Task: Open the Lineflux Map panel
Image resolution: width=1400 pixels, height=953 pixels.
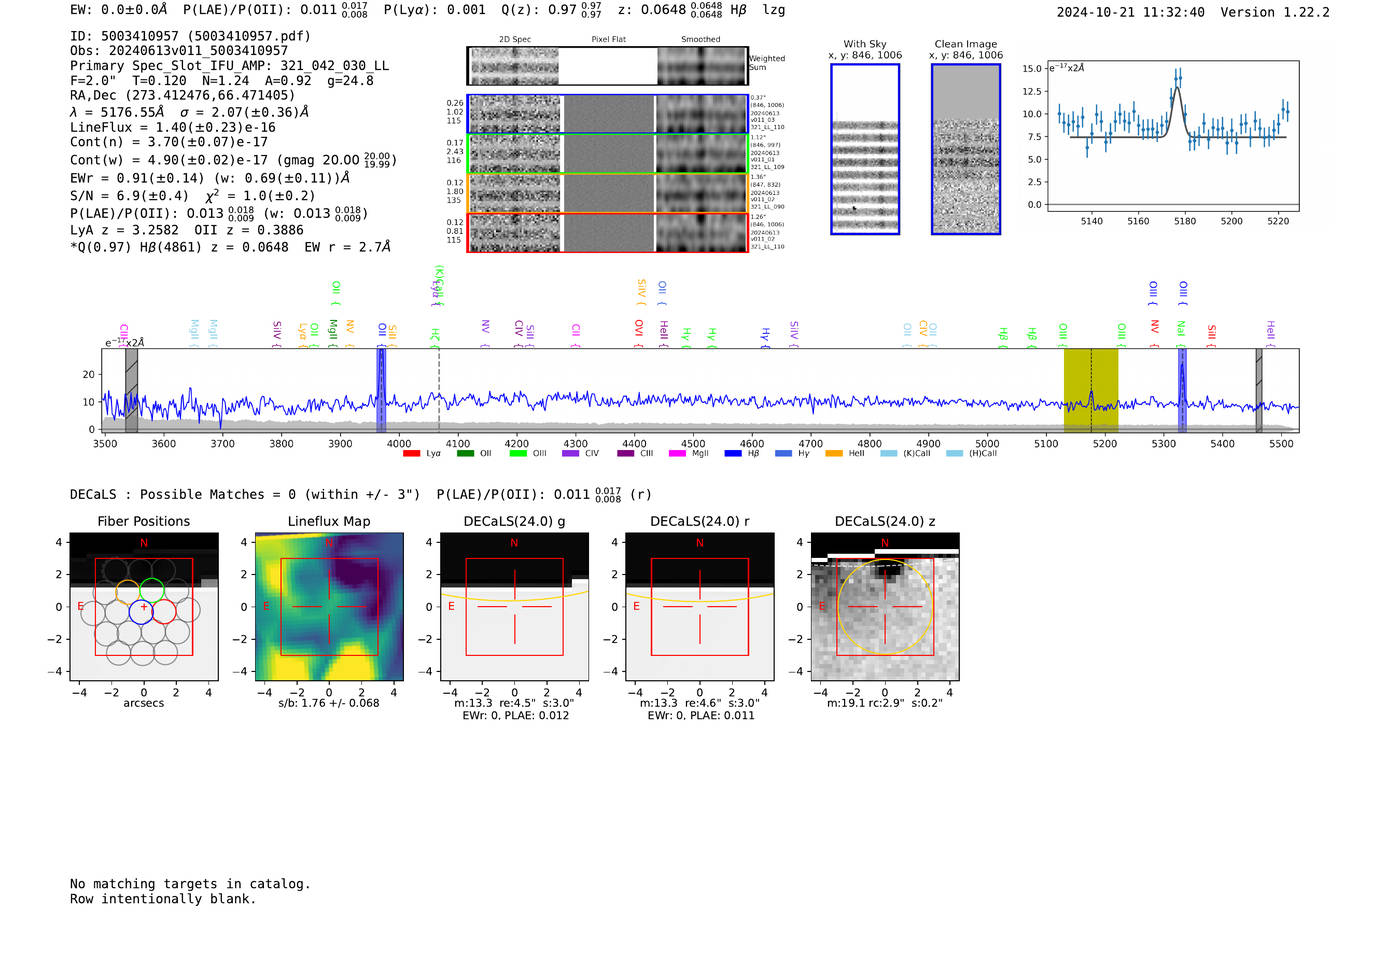Action: pyautogui.click(x=329, y=606)
